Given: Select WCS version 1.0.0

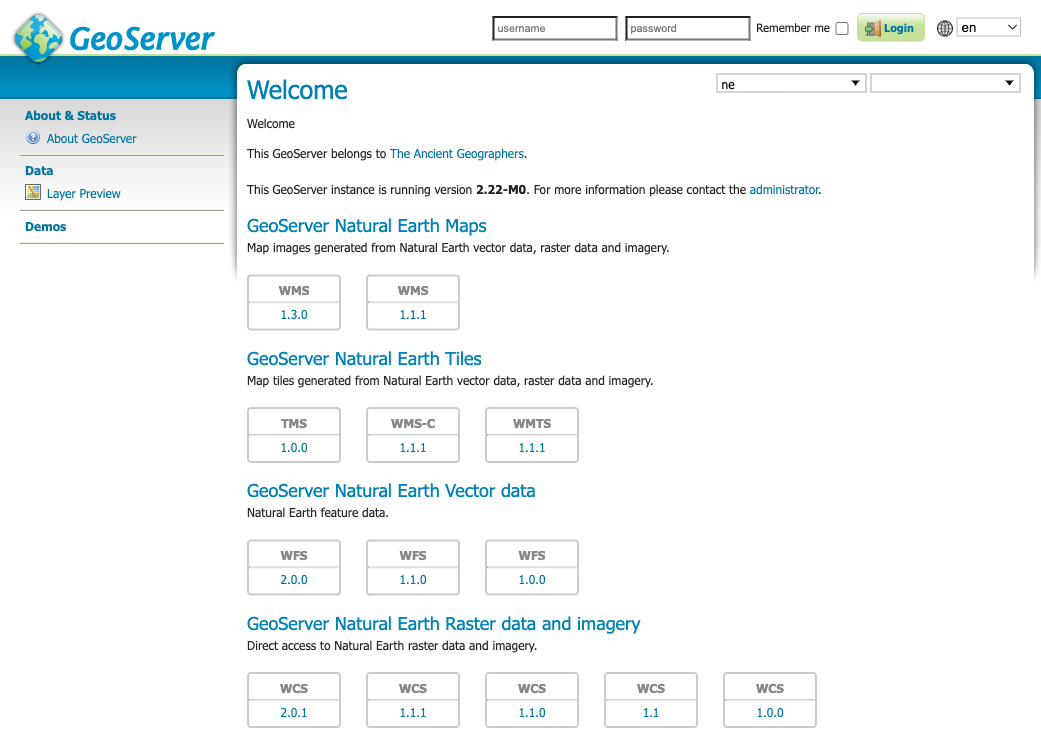Looking at the screenshot, I should 769,713.
